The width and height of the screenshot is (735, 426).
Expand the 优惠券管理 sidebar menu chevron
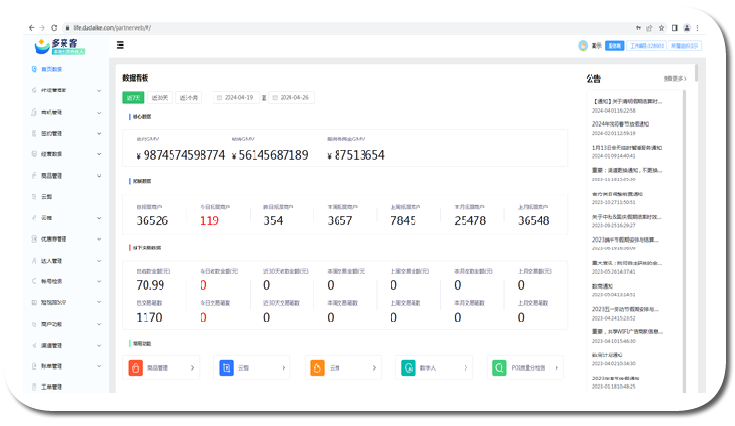click(99, 239)
